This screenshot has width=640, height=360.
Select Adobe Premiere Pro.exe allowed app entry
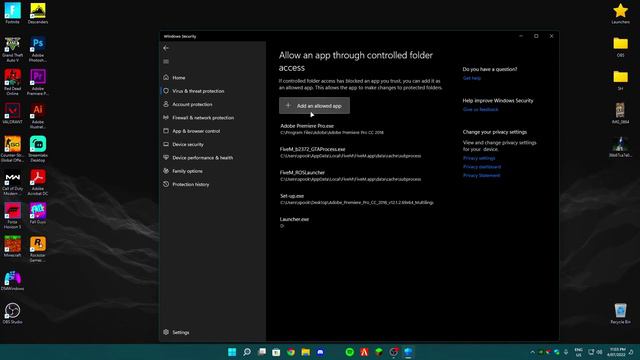coord(332,129)
